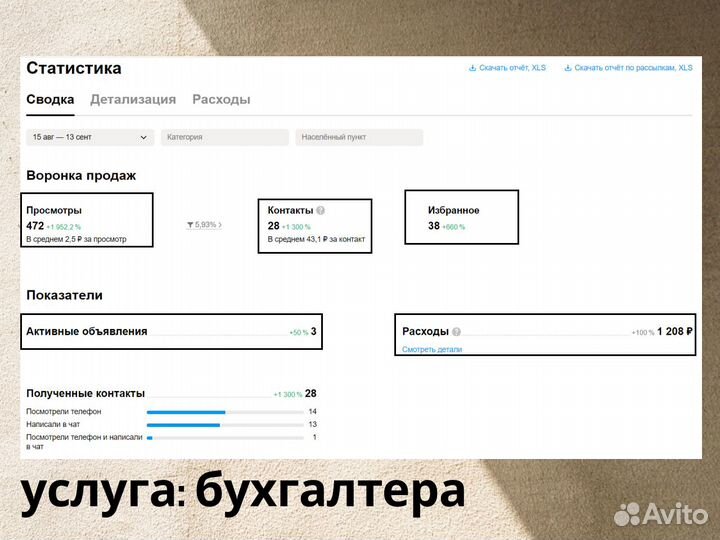Screen dimensions: 720x540
Task: Click the help icon next to Контакты
Action: tap(321, 210)
